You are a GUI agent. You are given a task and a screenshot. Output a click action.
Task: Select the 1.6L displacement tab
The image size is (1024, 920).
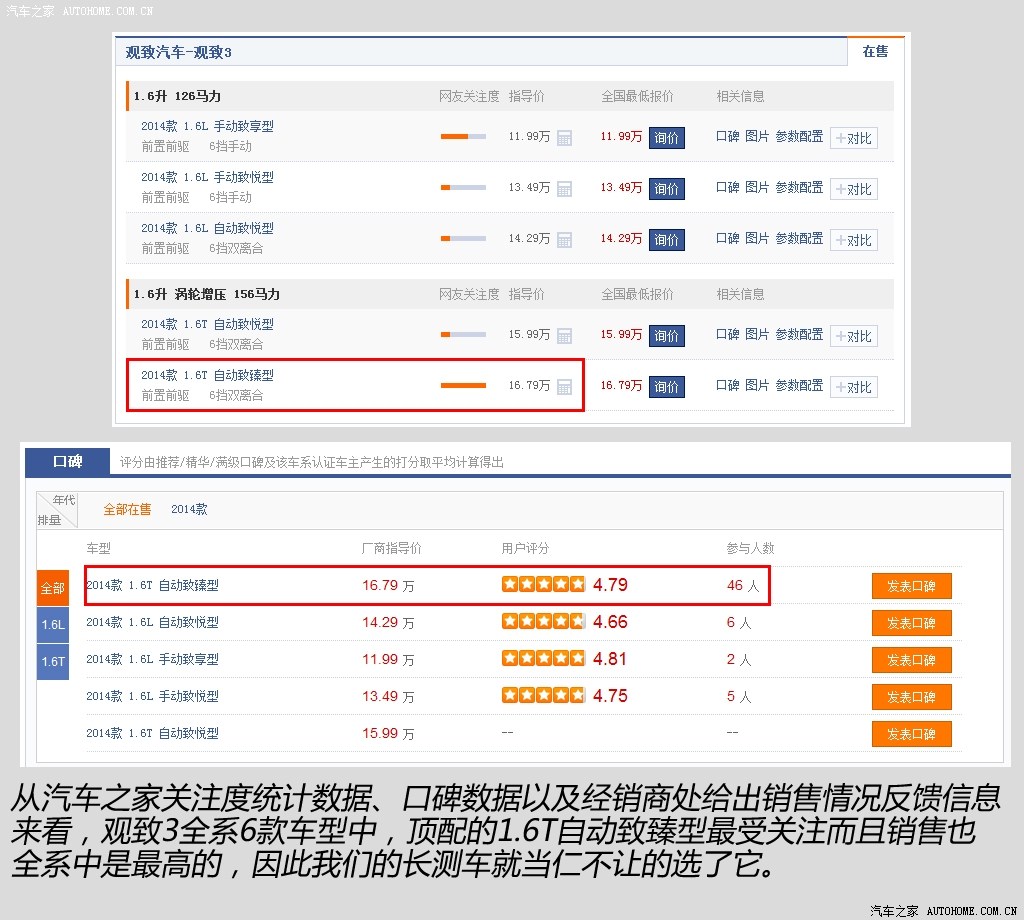click(x=53, y=625)
